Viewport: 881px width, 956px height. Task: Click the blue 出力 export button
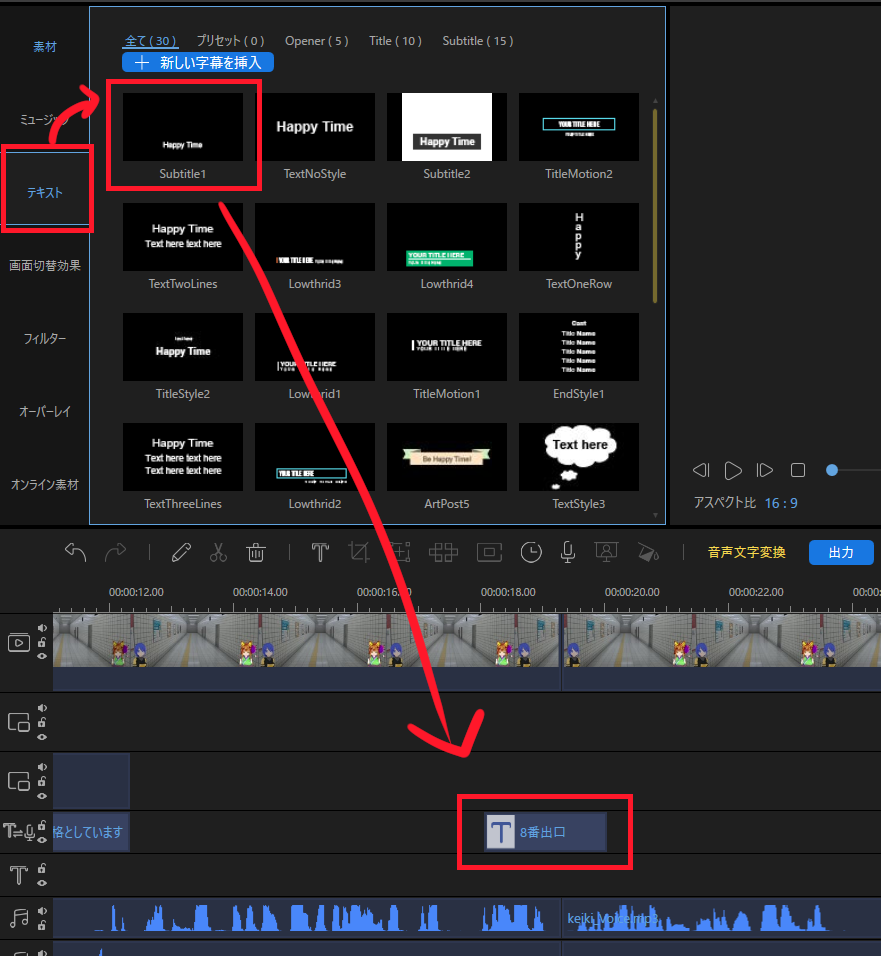(841, 552)
